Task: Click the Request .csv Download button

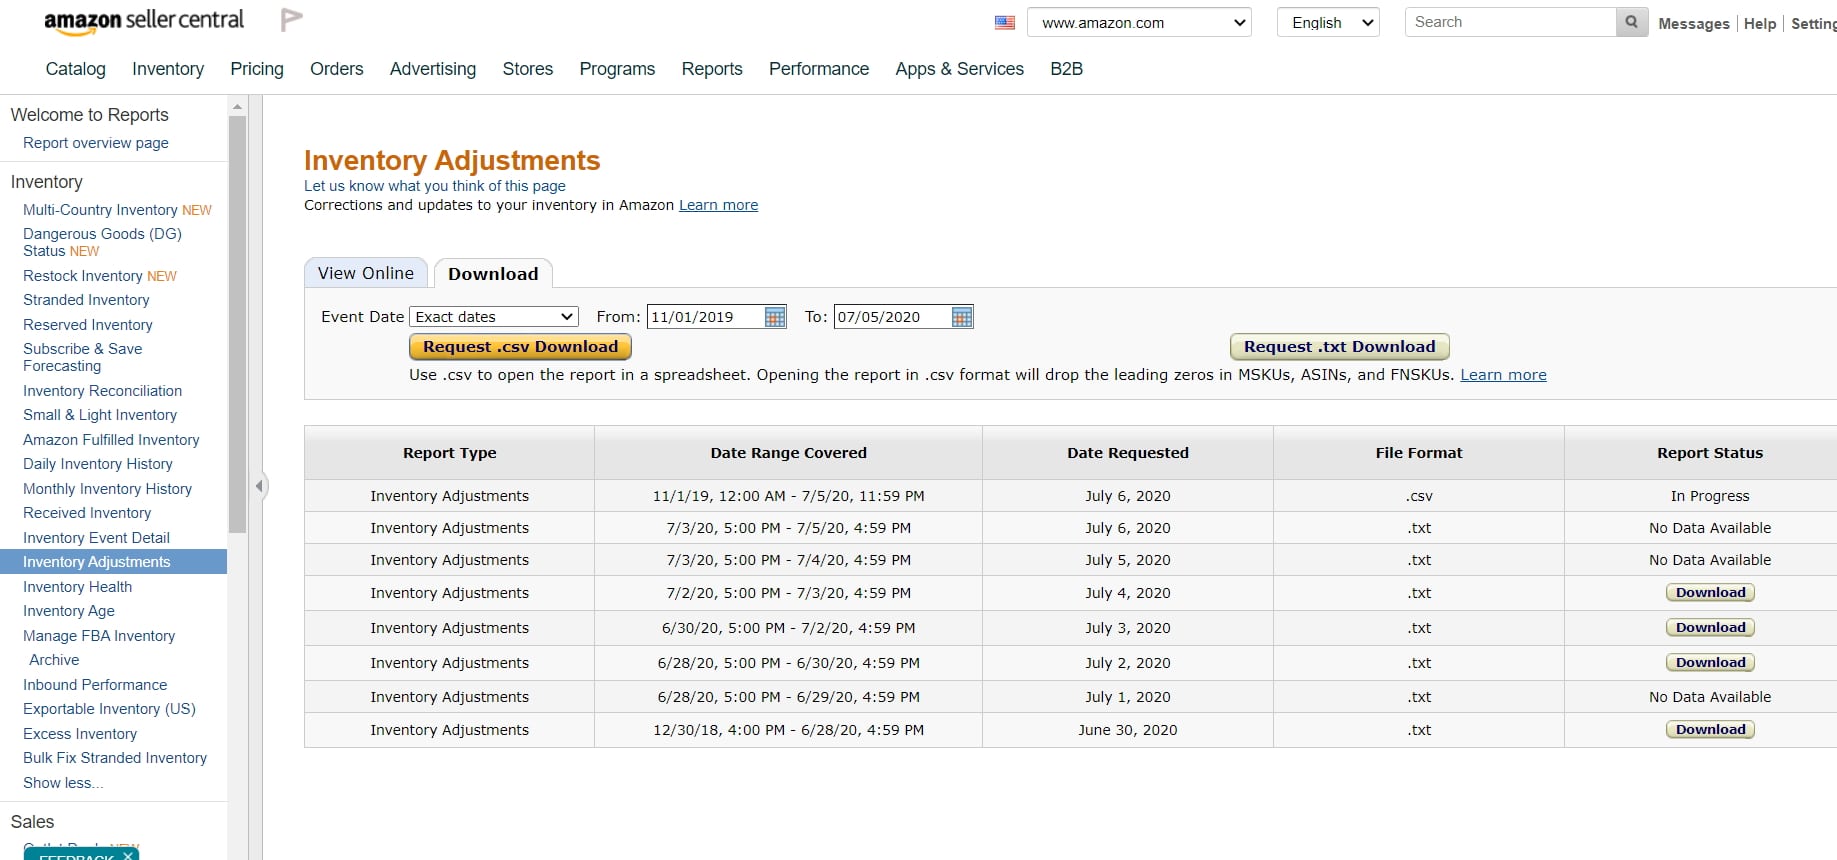Action: pos(520,347)
